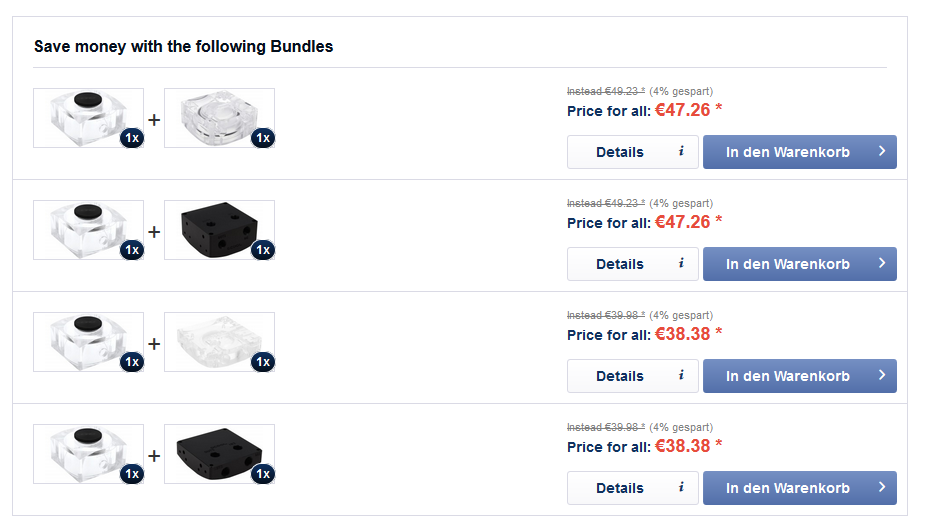This screenshot has height=529, width=925.
Task: View black block thumbnail in second bundle
Action: click(x=219, y=230)
